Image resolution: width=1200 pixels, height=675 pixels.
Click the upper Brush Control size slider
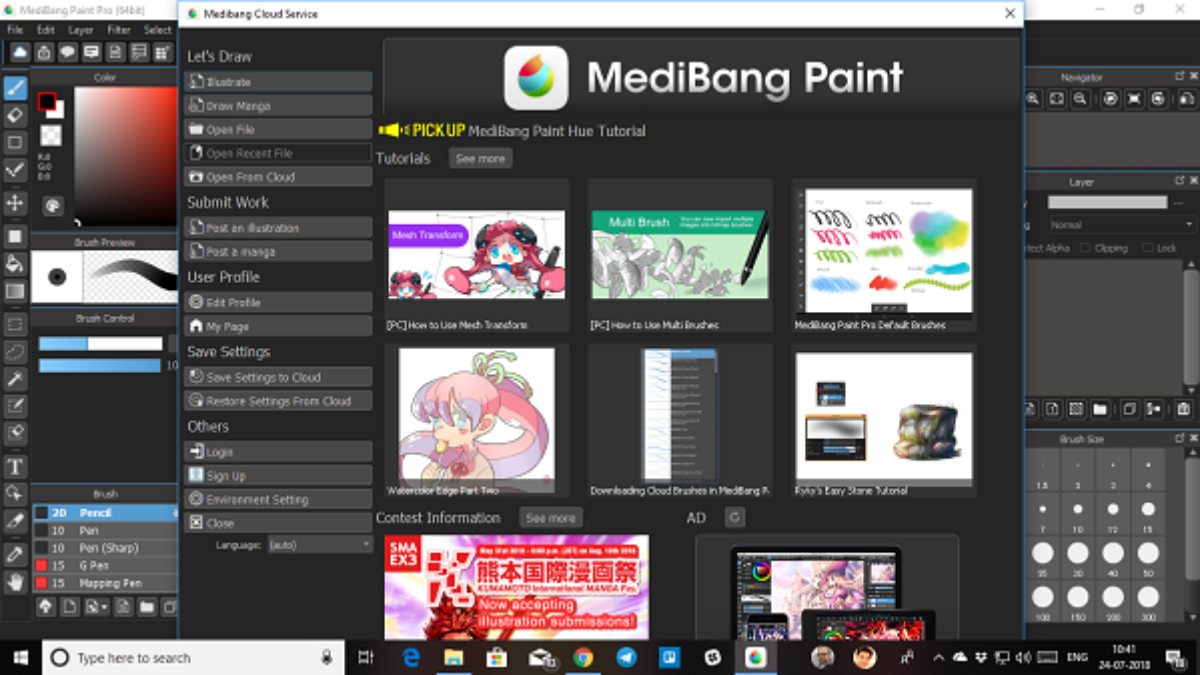(x=100, y=344)
